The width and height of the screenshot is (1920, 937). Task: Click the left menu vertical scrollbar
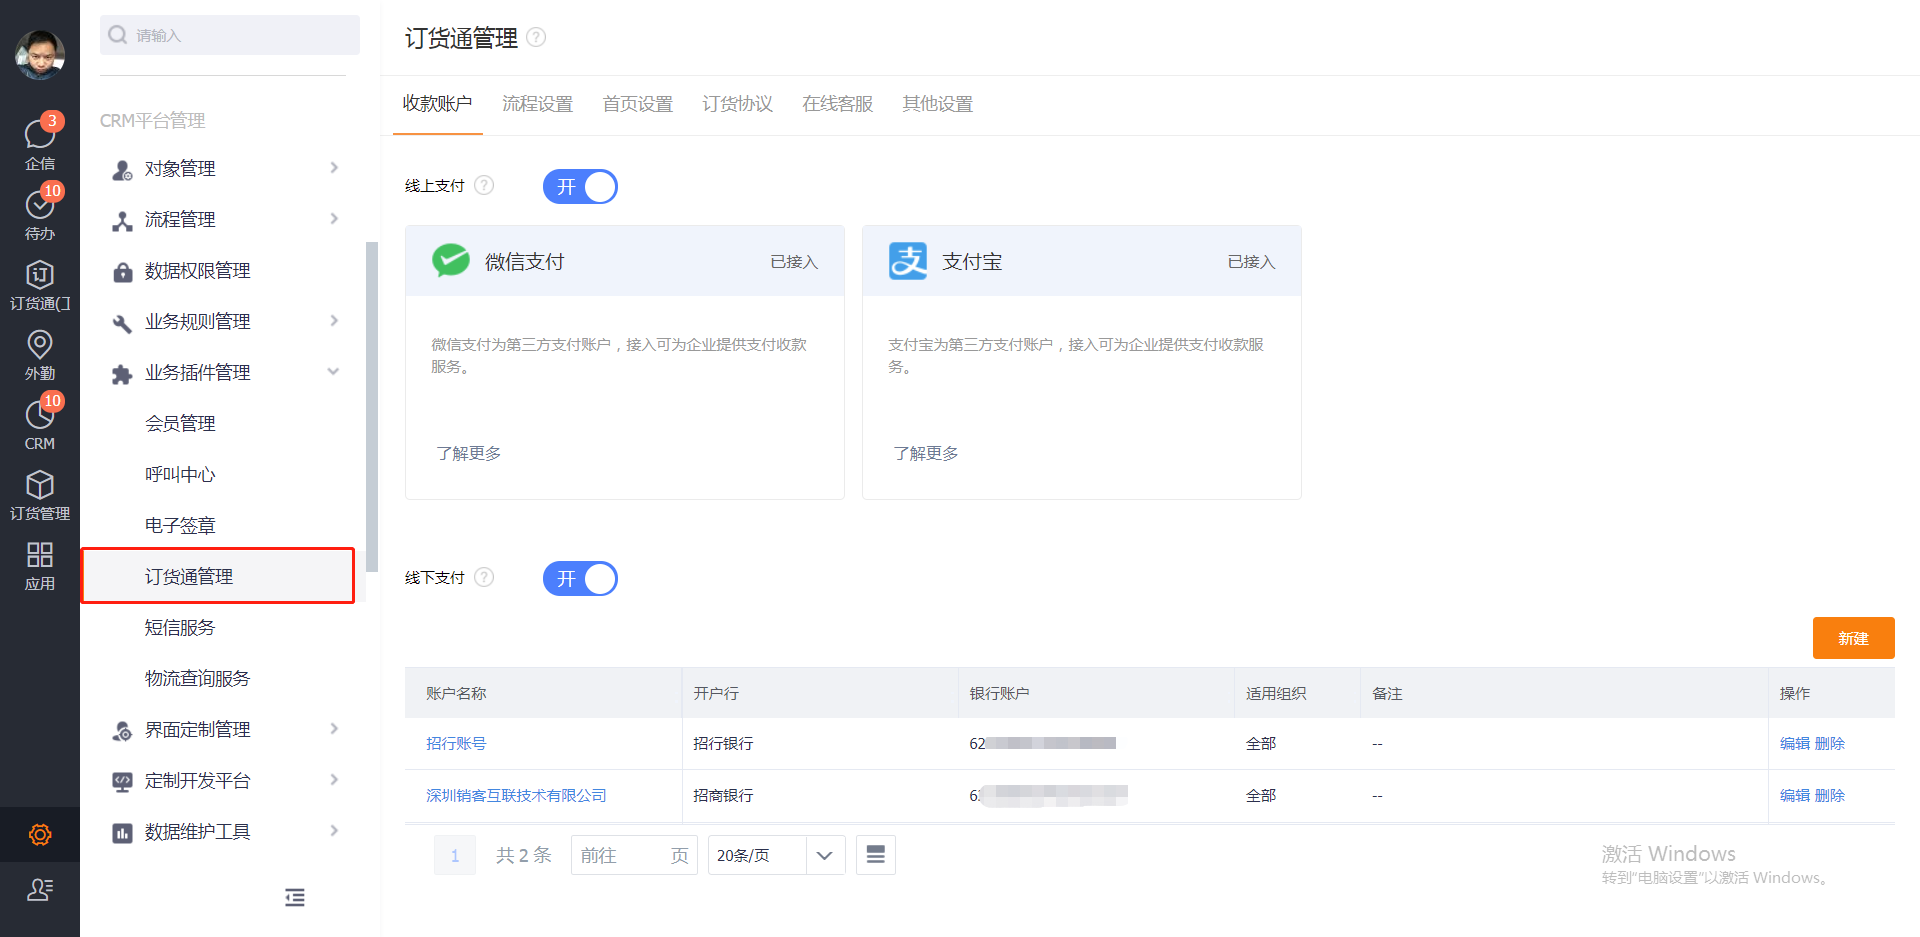coord(372,406)
